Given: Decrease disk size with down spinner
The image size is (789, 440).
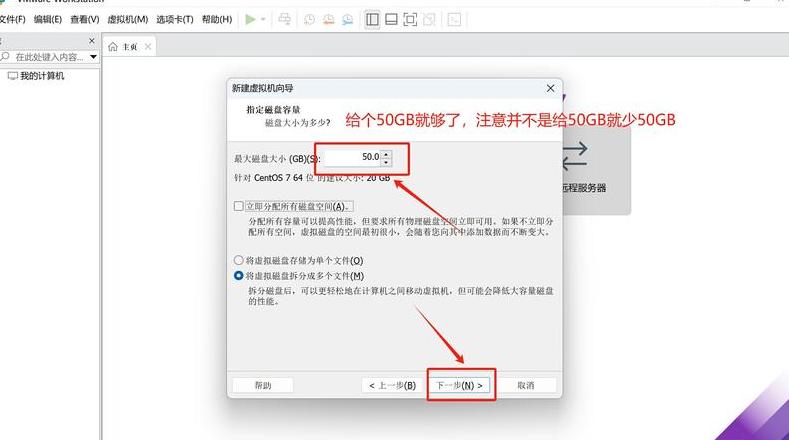Looking at the screenshot, I should tap(386, 162).
